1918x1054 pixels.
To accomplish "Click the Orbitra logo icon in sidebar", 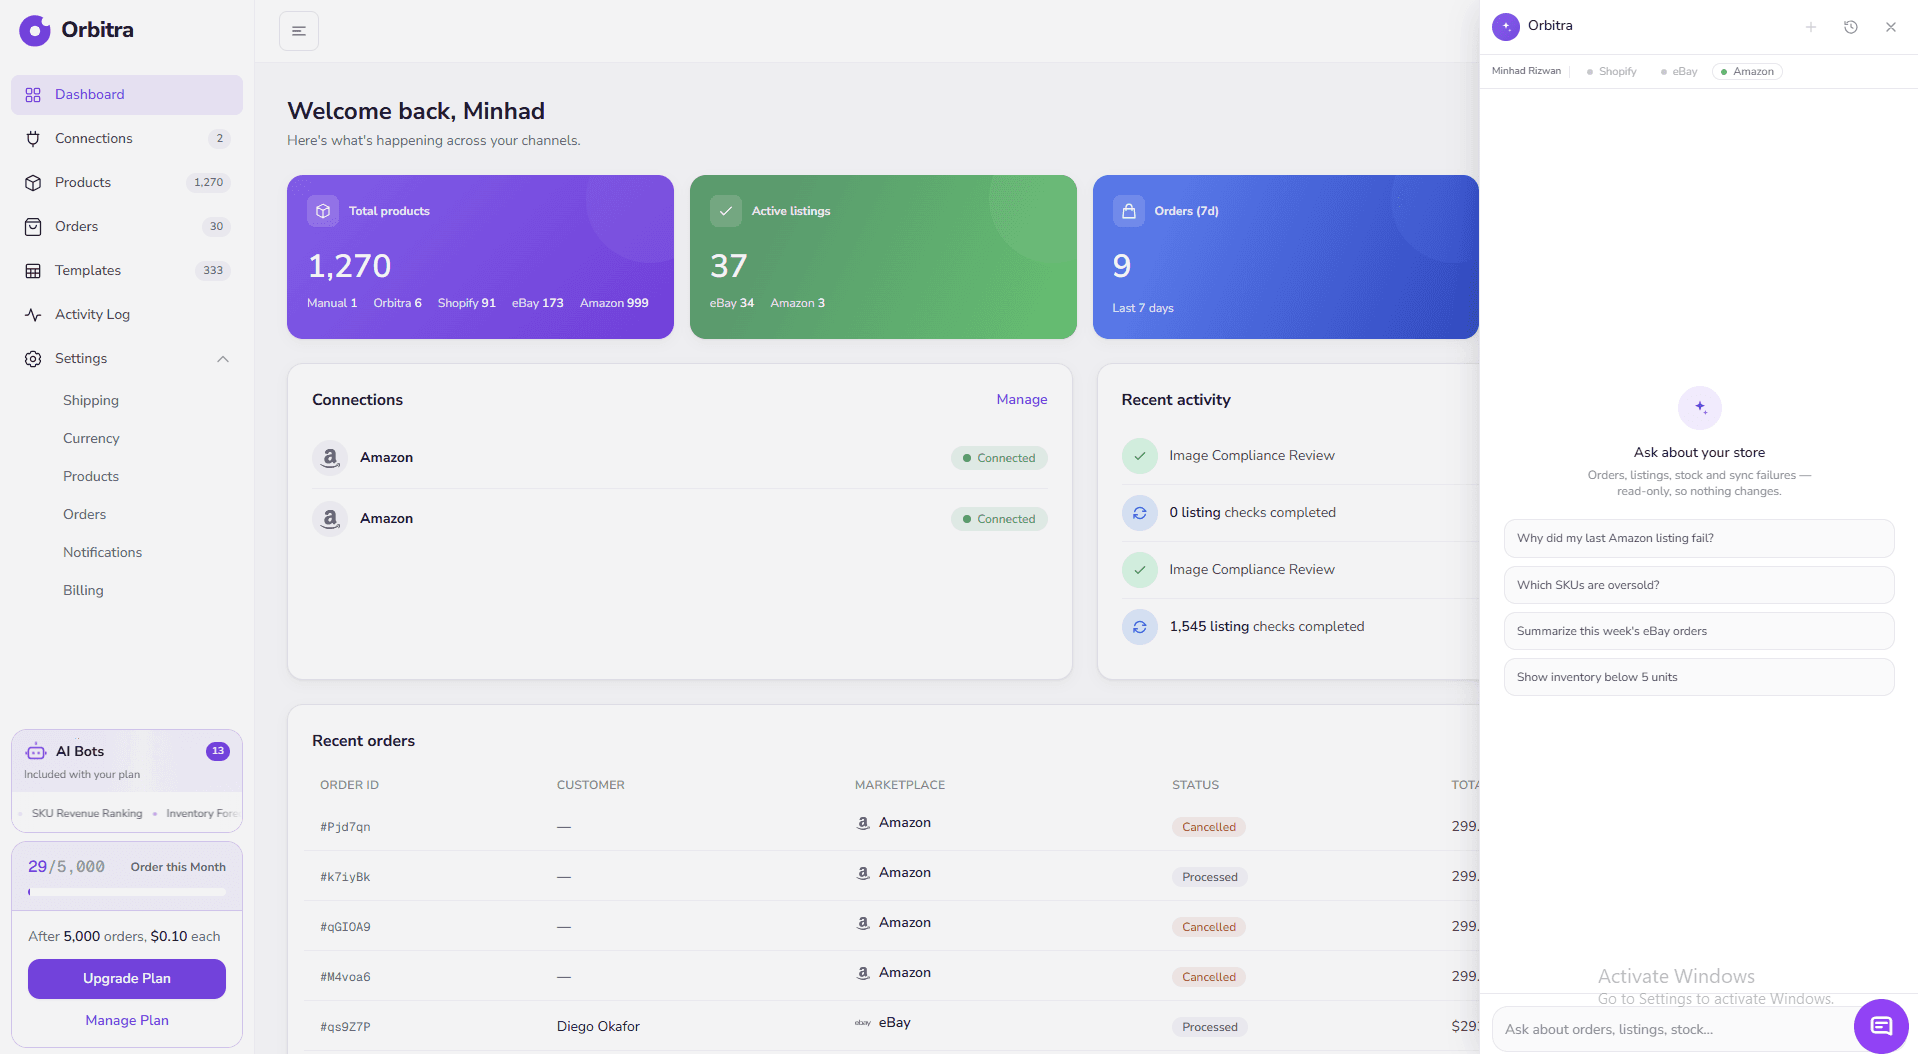I will pyautogui.click(x=35, y=31).
